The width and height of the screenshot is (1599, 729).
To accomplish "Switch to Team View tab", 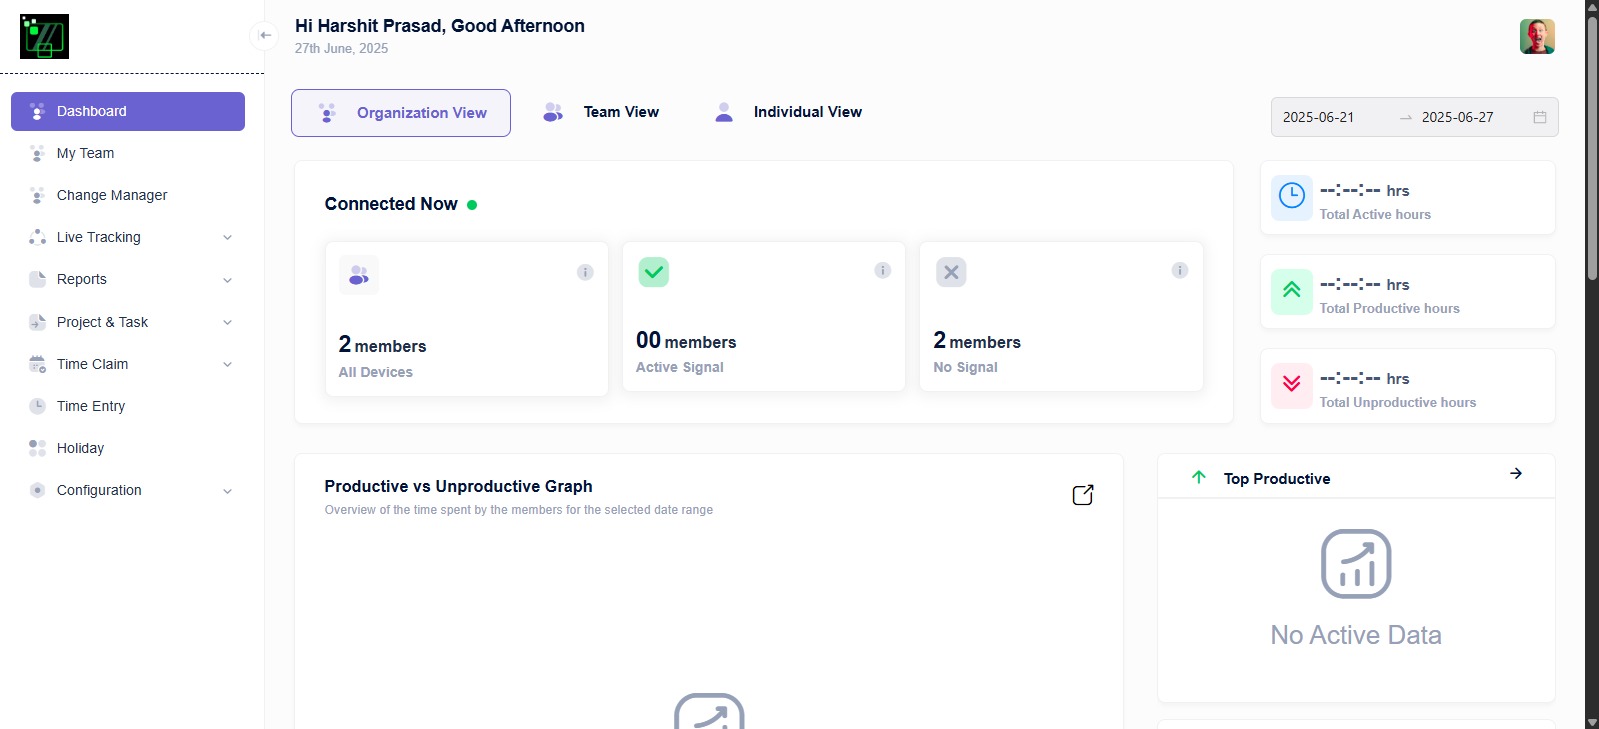I will [600, 112].
